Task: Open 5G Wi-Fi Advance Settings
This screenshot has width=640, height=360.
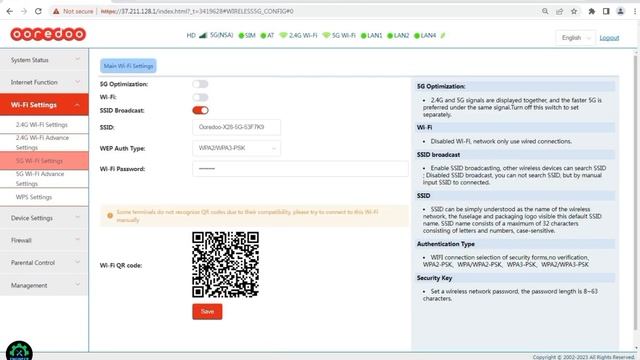Action: point(44,179)
